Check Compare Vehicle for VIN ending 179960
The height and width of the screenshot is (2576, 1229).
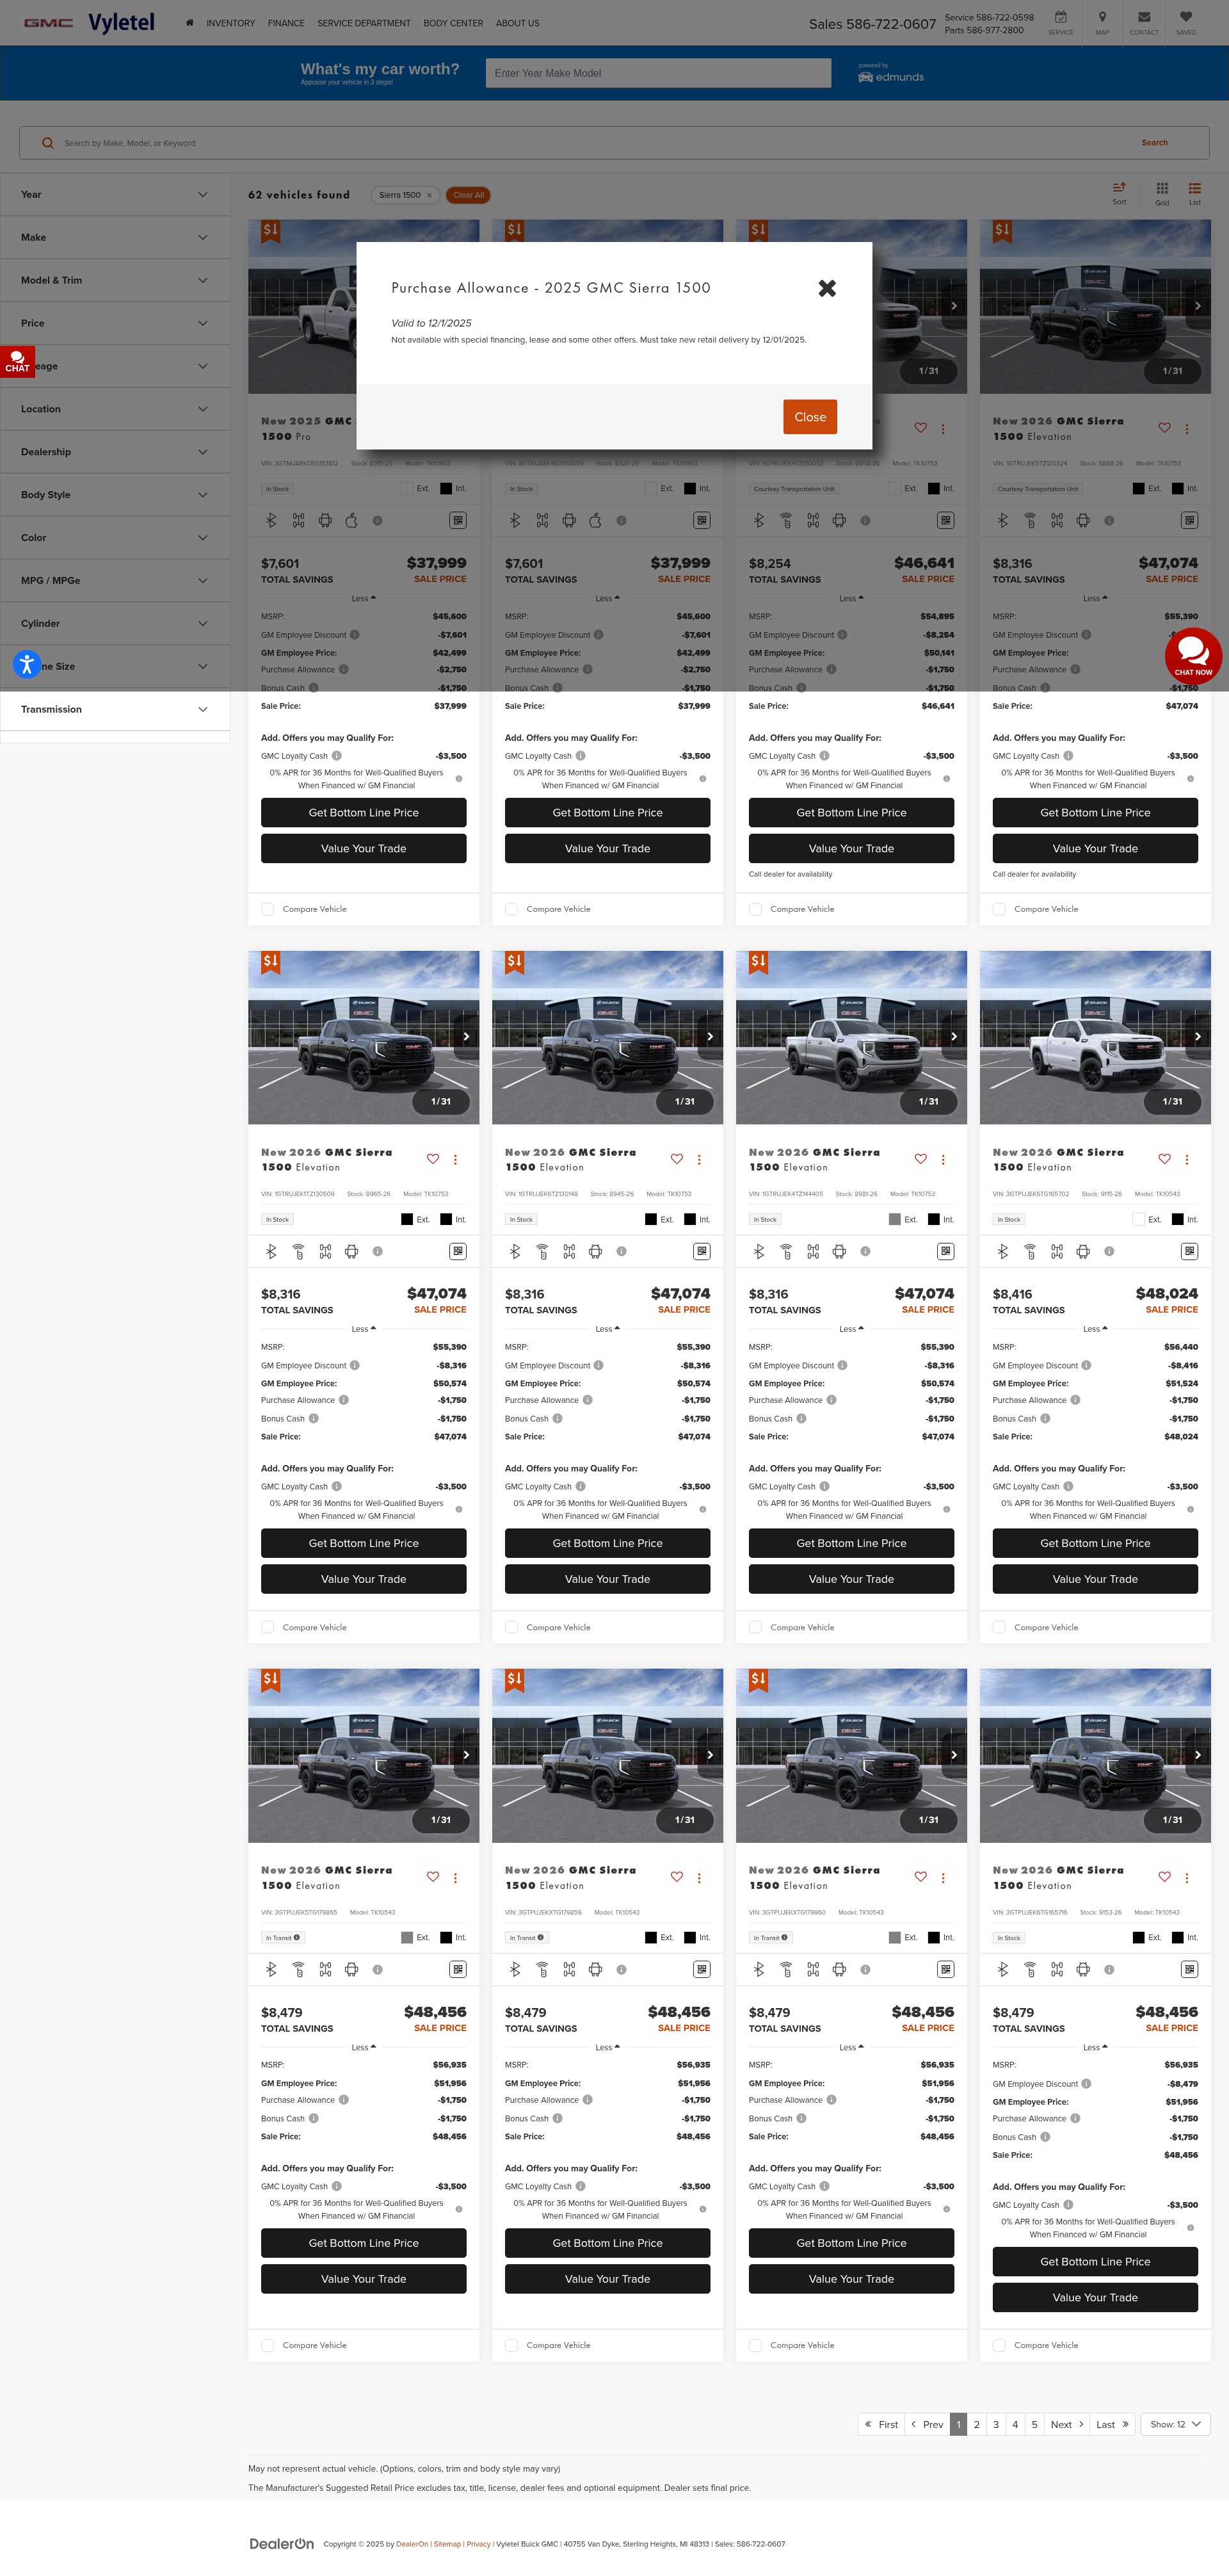(x=756, y=2345)
